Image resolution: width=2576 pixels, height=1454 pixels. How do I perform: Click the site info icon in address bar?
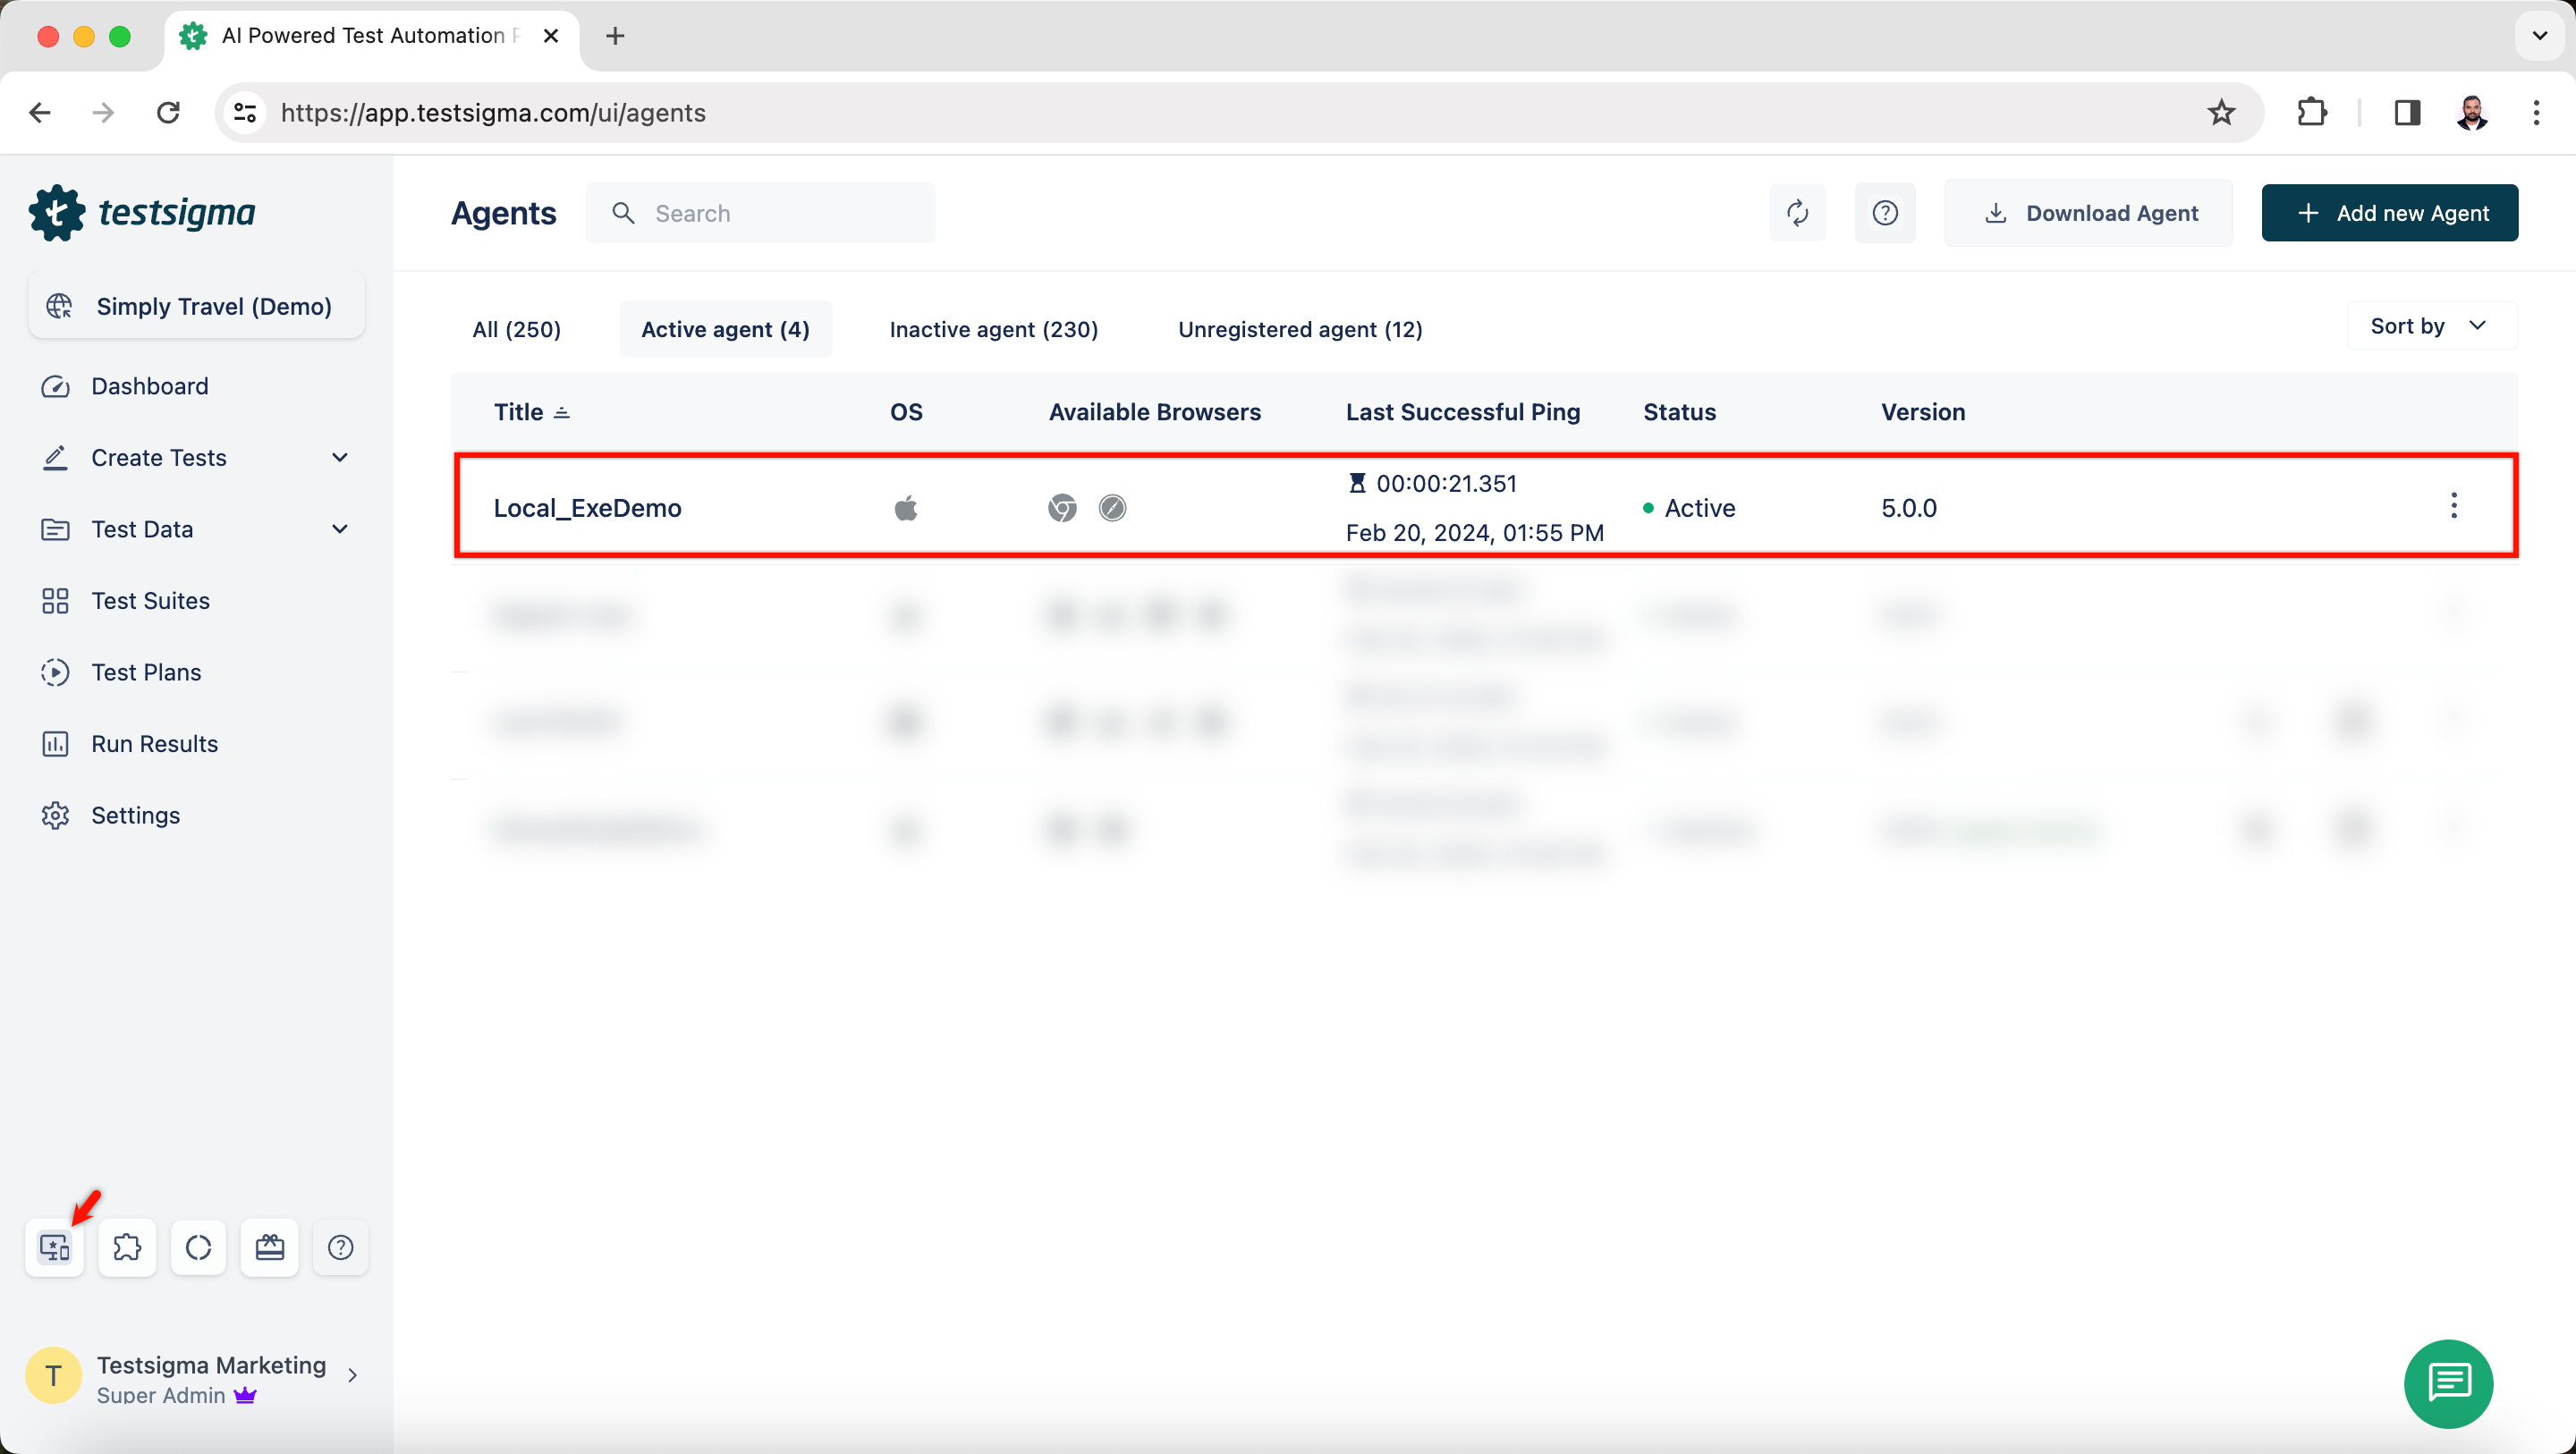click(x=245, y=113)
